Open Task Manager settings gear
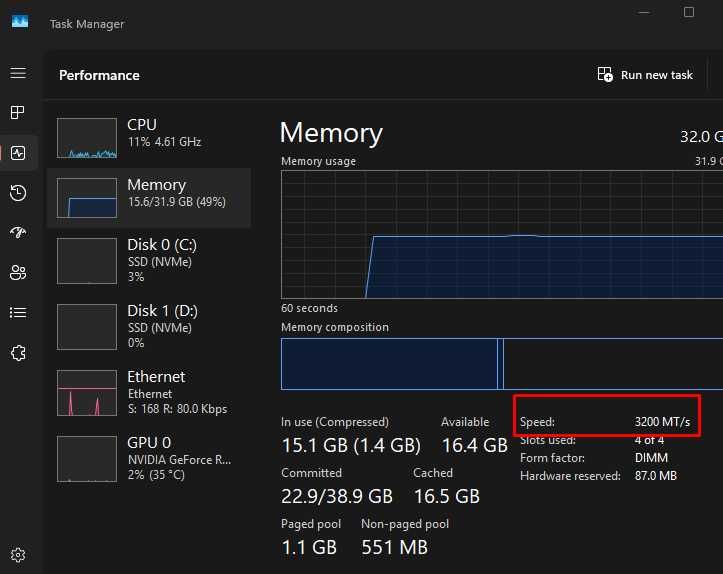The image size is (723, 574). click(x=18, y=555)
